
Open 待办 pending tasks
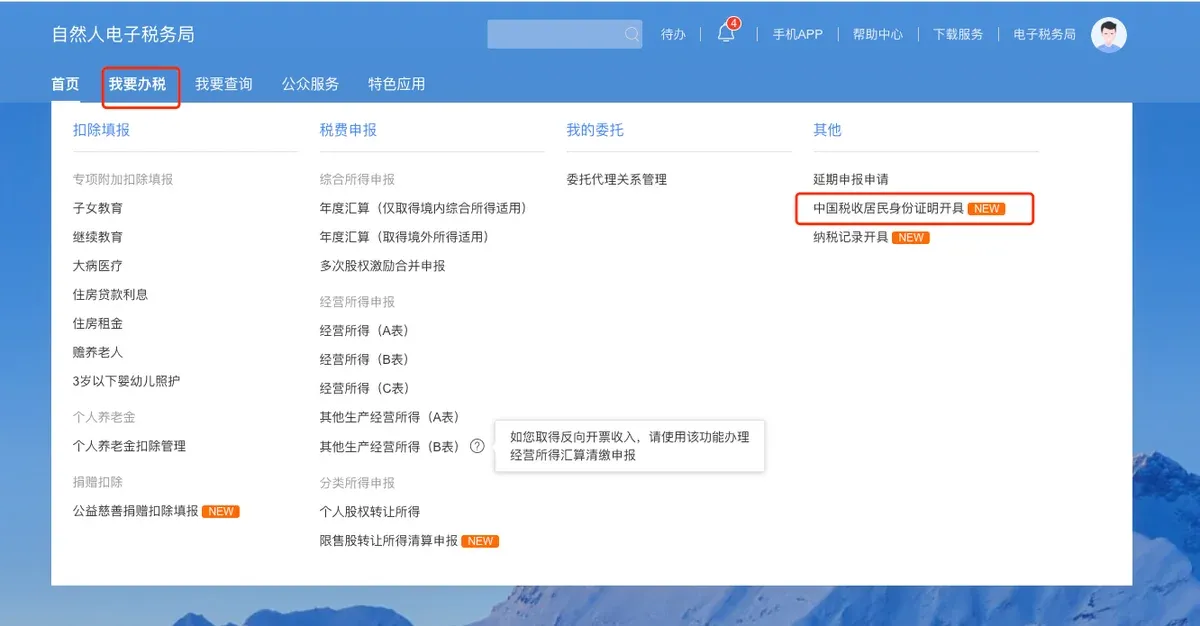point(673,33)
